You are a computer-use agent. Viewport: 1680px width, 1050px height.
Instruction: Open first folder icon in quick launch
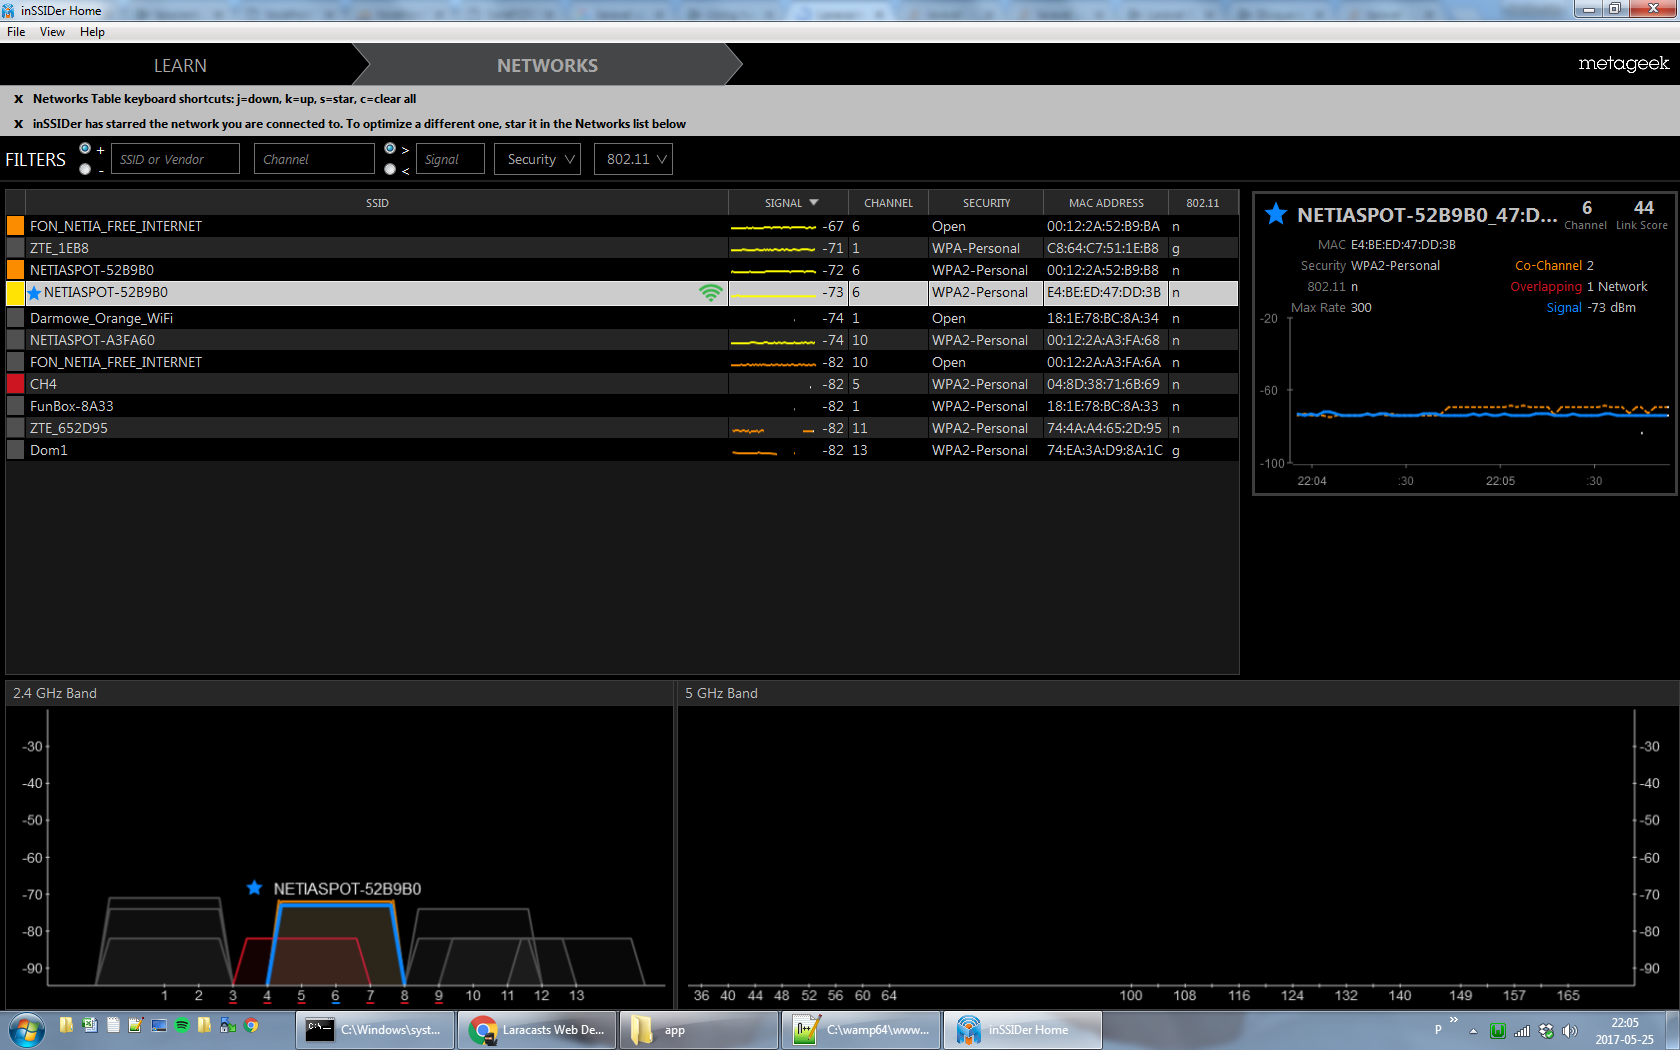[x=66, y=1025]
